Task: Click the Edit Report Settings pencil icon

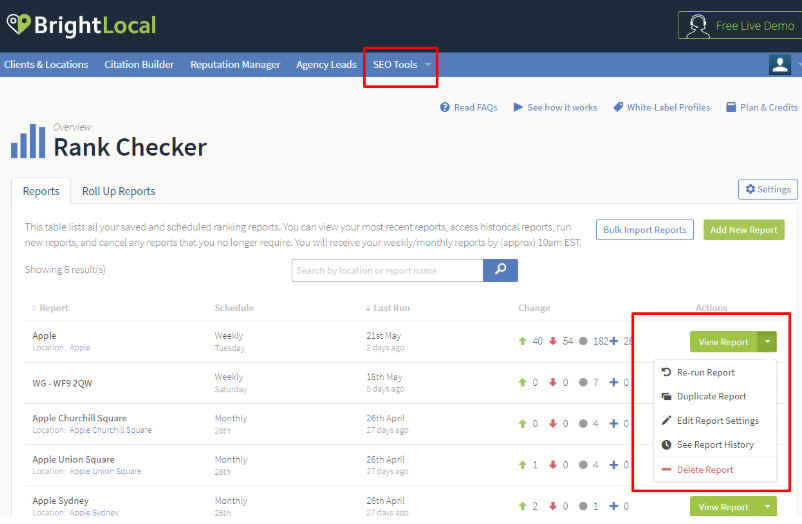Action: coord(666,420)
